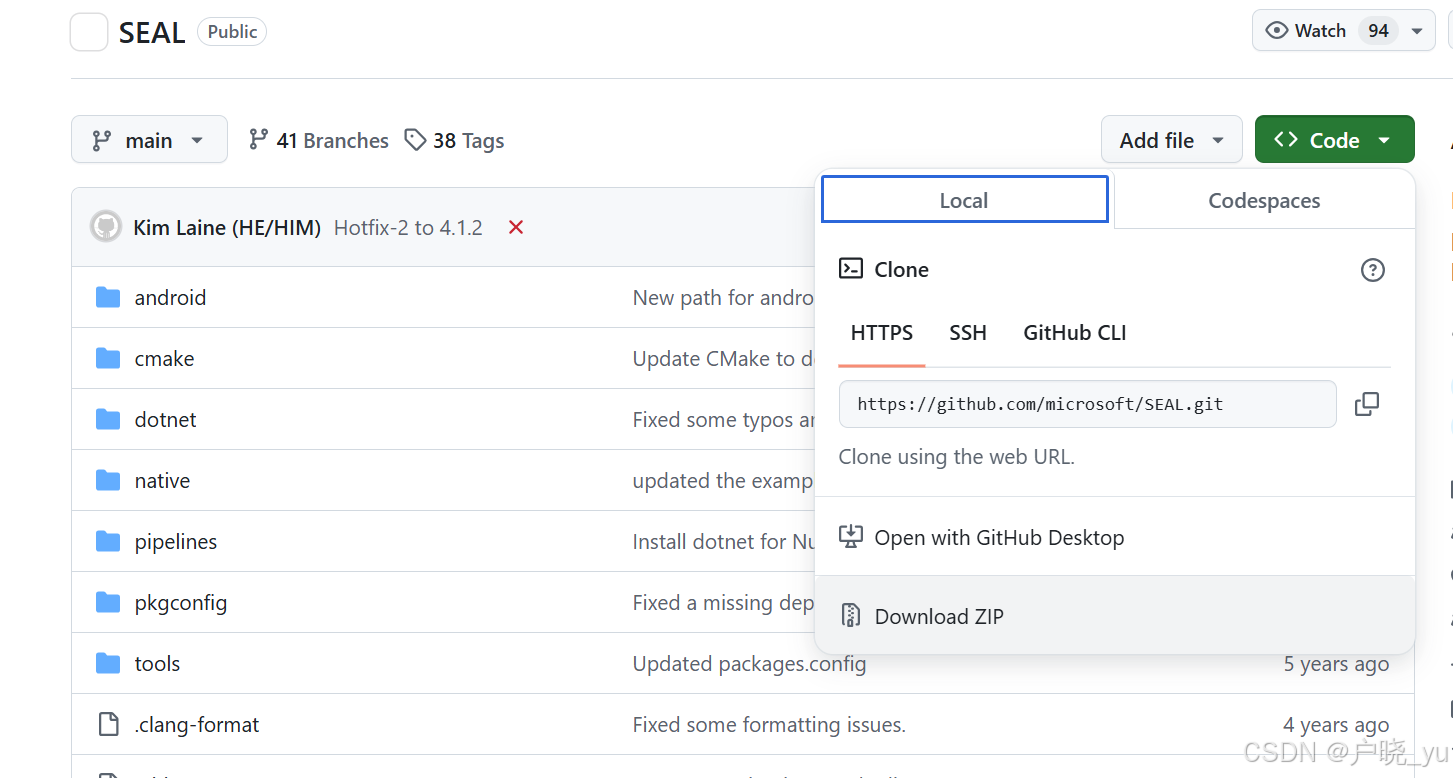The width and height of the screenshot is (1453, 778).
Task: Click the GitHub Desktop download icon
Action: point(851,537)
